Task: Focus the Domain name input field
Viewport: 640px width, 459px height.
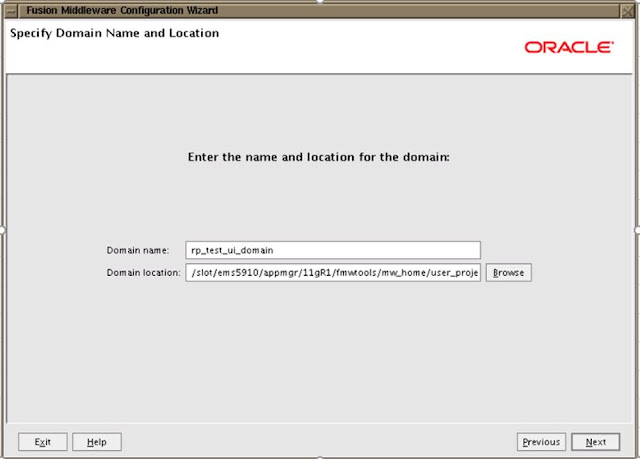Action: click(x=333, y=250)
